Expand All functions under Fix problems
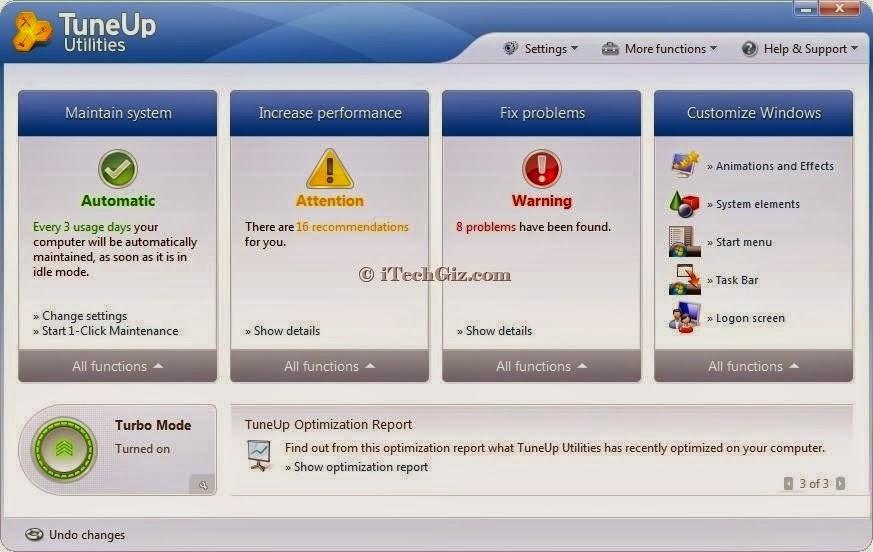 pos(541,366)
